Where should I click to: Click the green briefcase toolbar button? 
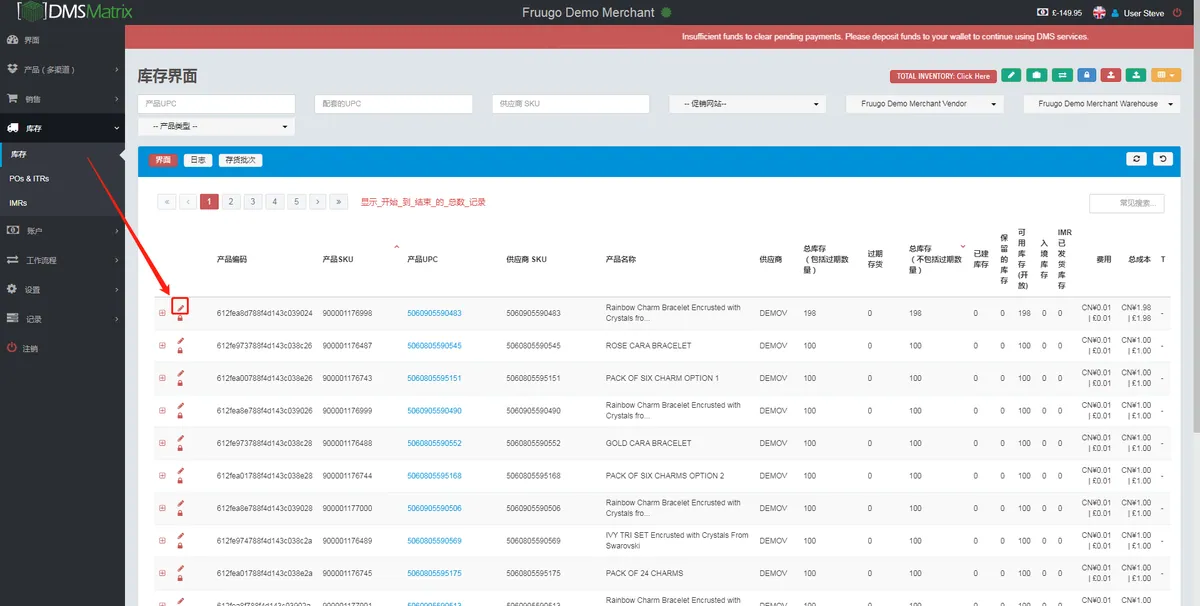click(x=1037, y=75)
